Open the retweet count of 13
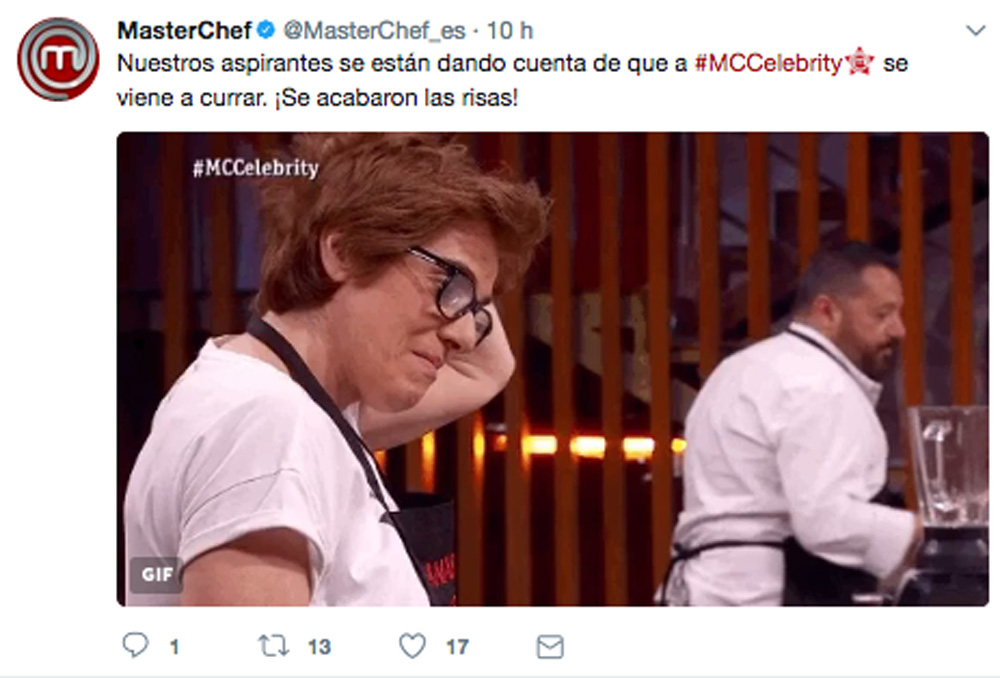1000x678 pixels. pyautogui.click(x=320, y=647)
